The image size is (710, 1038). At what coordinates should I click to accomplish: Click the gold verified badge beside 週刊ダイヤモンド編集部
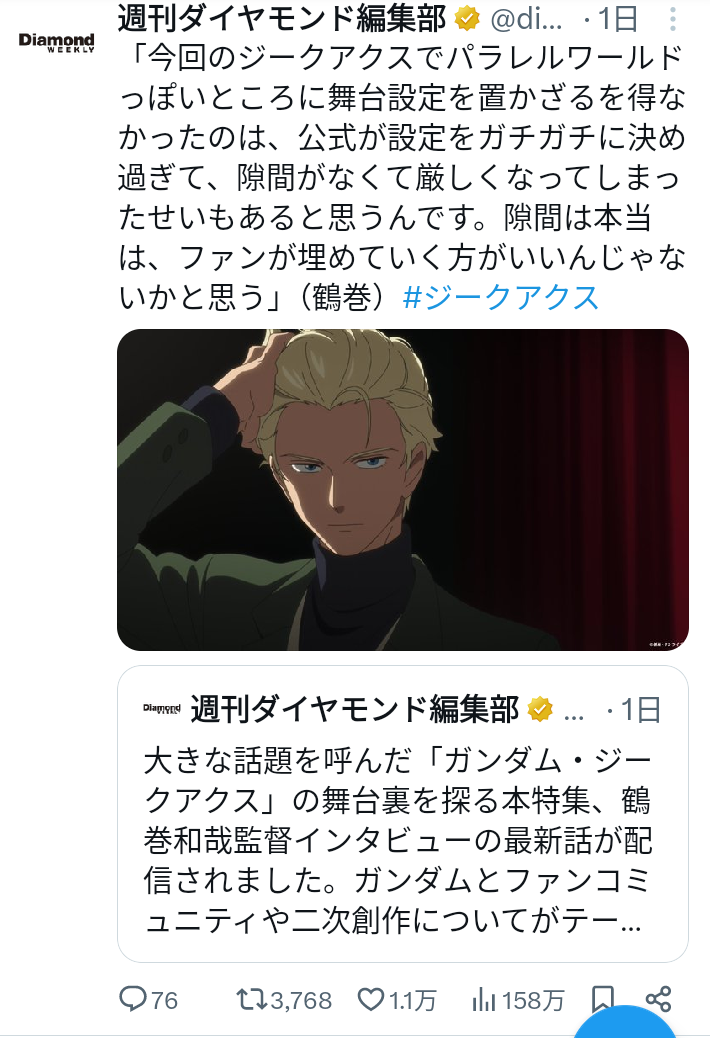[x=467, y=19]
